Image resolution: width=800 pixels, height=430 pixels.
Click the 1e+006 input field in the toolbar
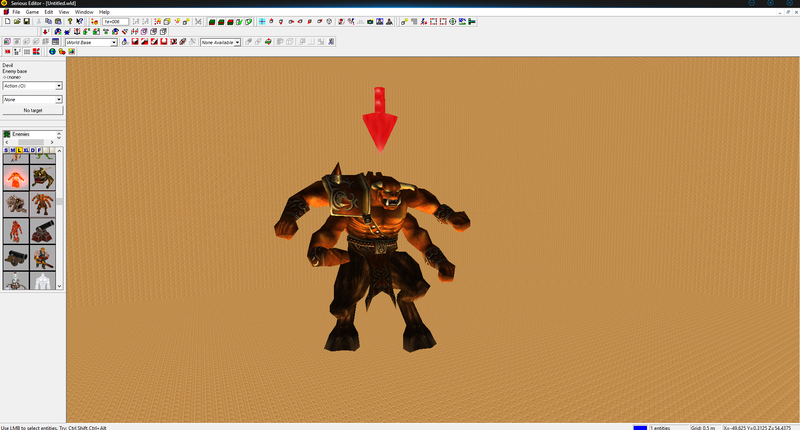tap(115, 21)
